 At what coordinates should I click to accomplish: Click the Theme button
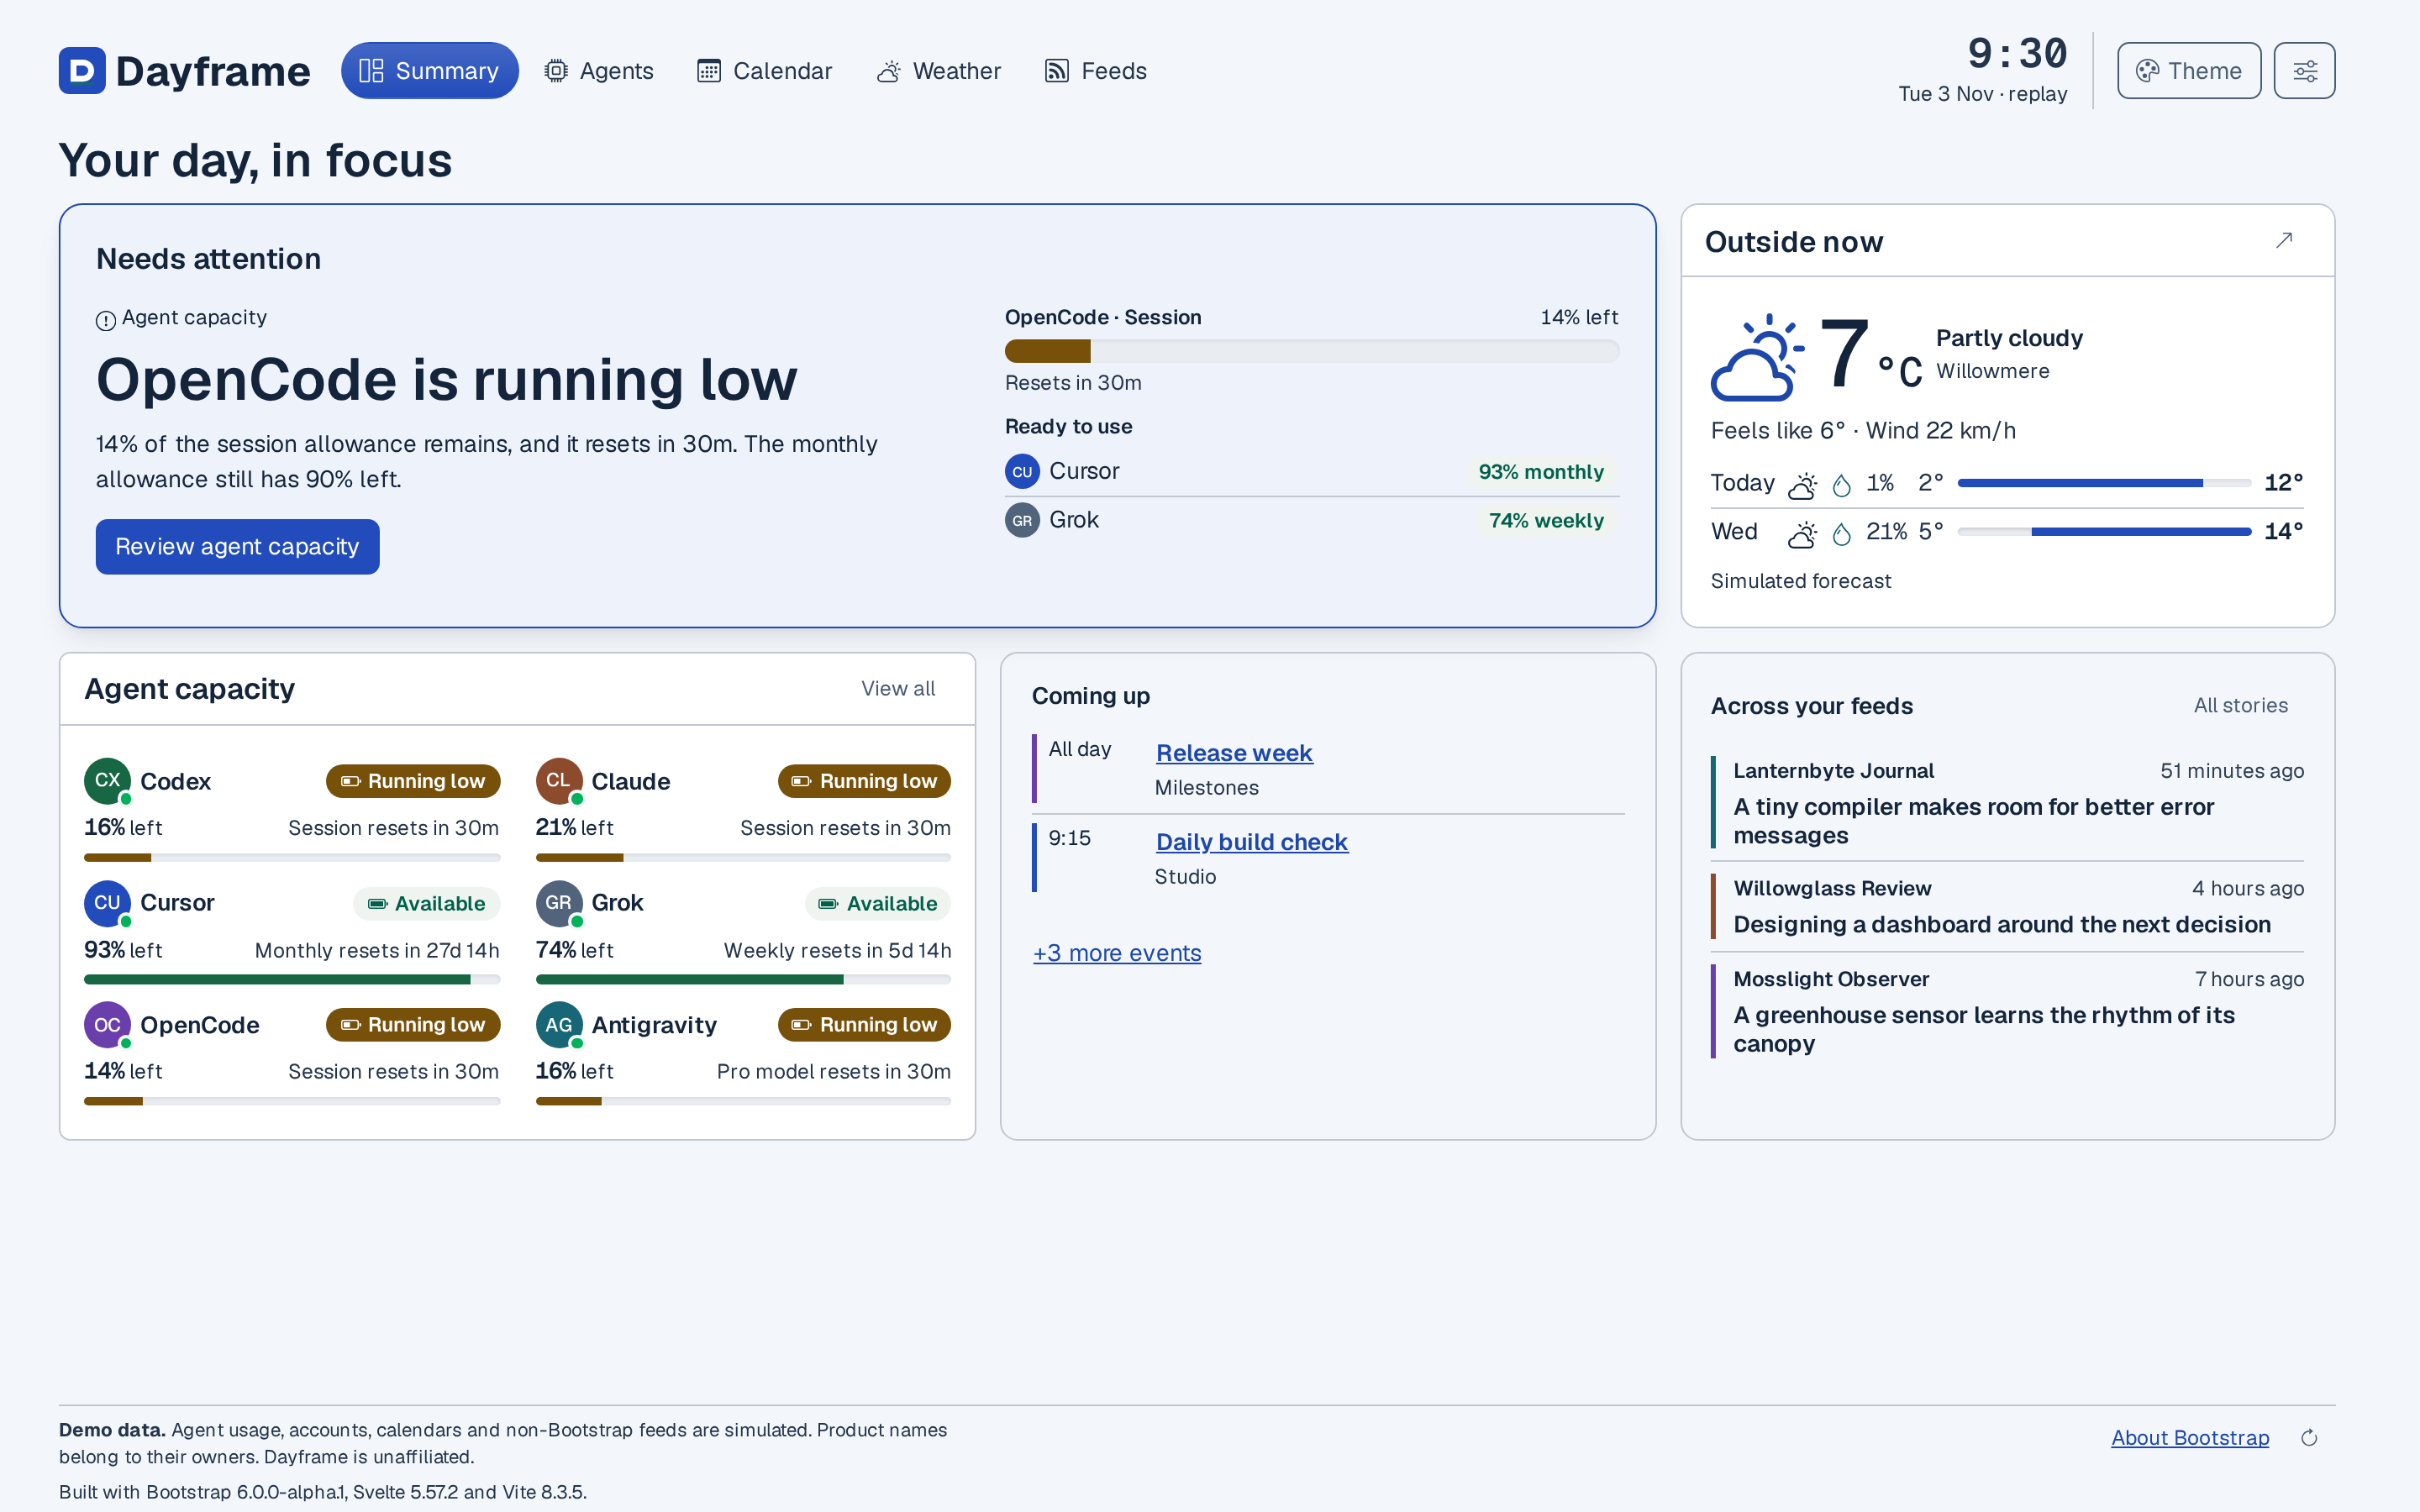(2188, 70)
